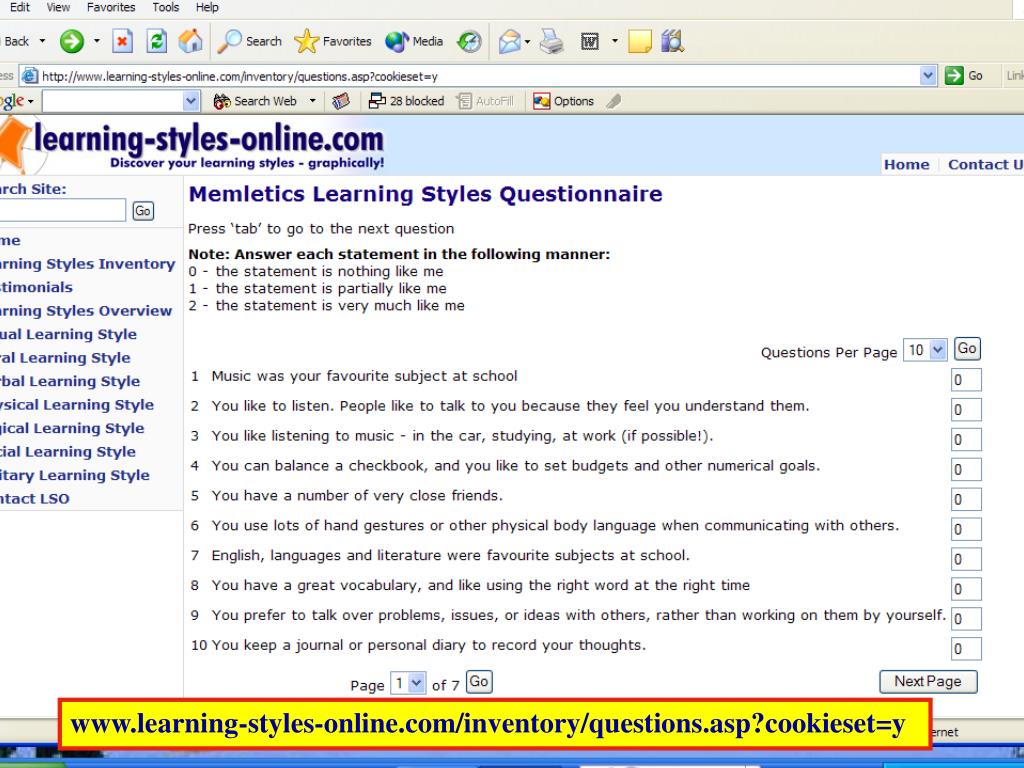Open the Favorites menu
This screenshot has width=1024, height=768.
click(111, 7)
